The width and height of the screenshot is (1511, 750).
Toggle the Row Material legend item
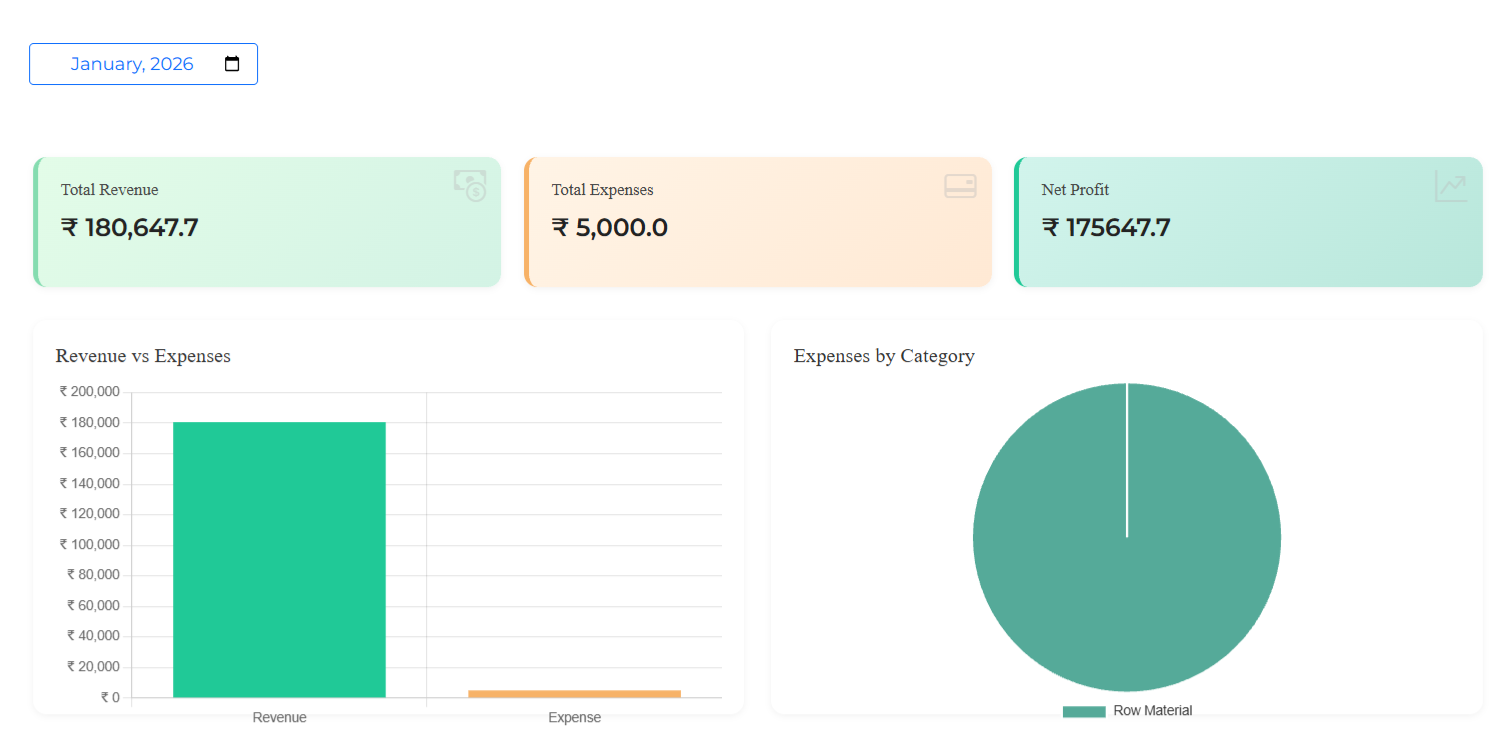coord(1127,711)
